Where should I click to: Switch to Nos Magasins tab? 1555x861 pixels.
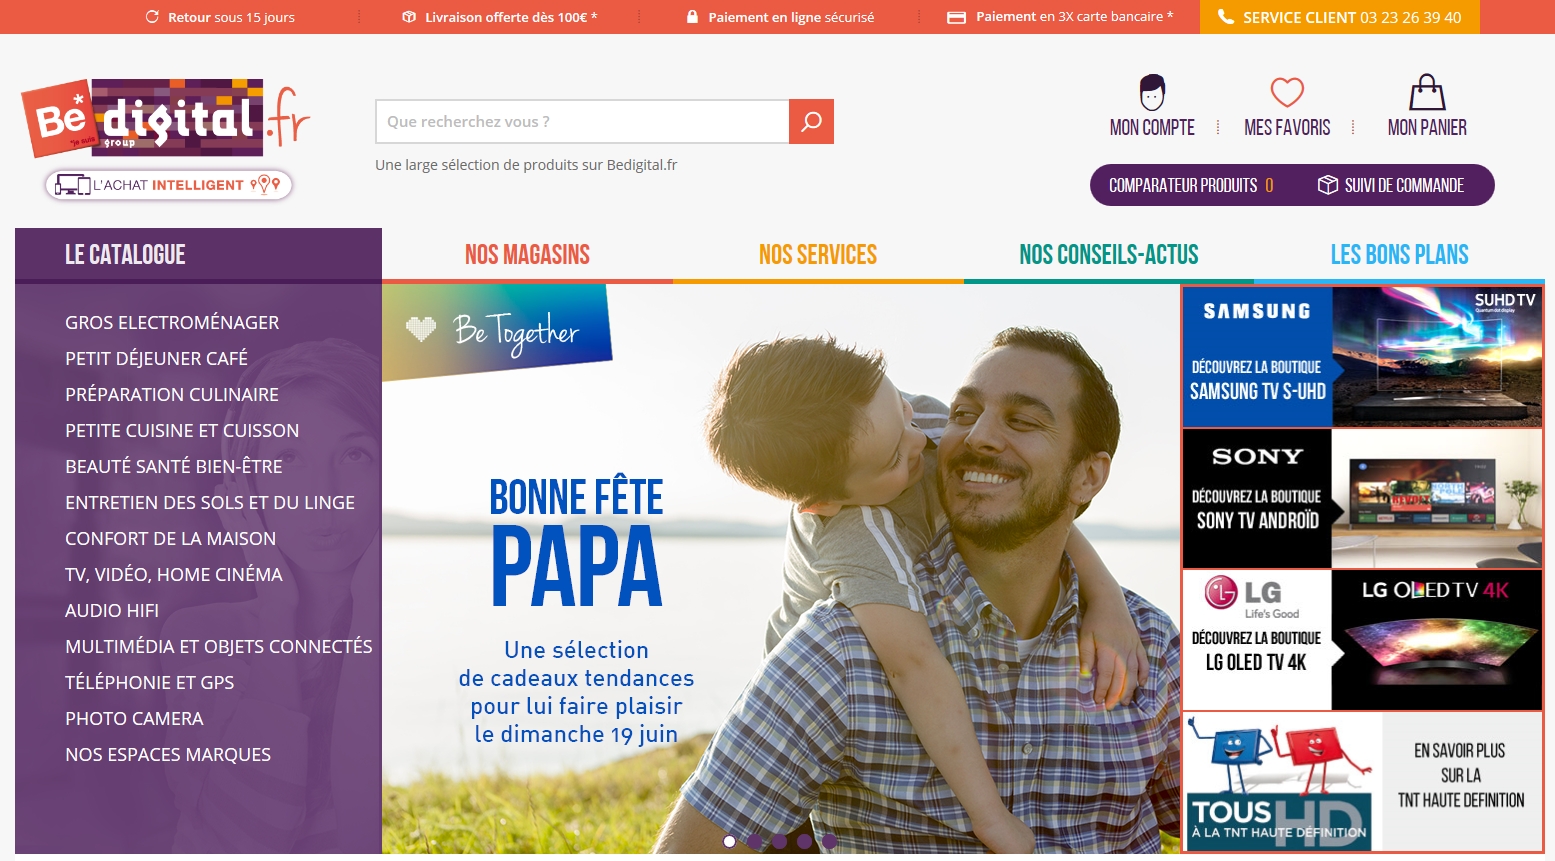(527, 255)
